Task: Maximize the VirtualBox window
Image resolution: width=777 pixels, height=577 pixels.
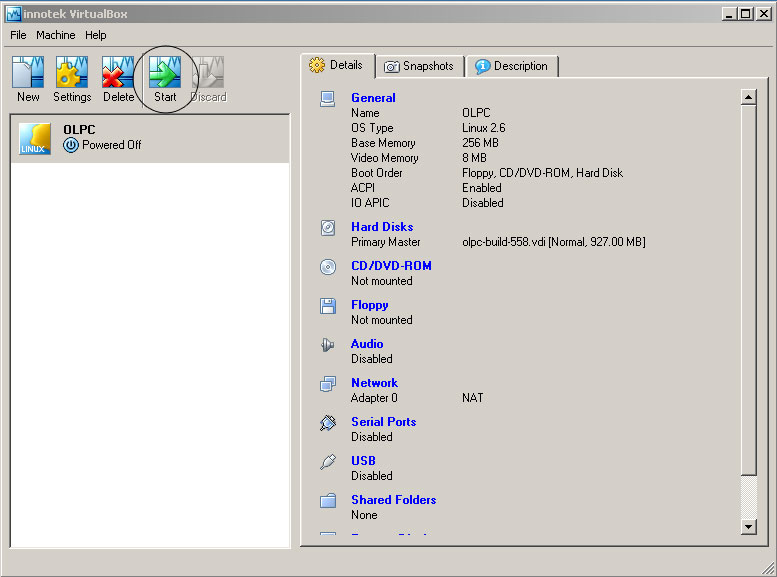Action: click(745, 14)
